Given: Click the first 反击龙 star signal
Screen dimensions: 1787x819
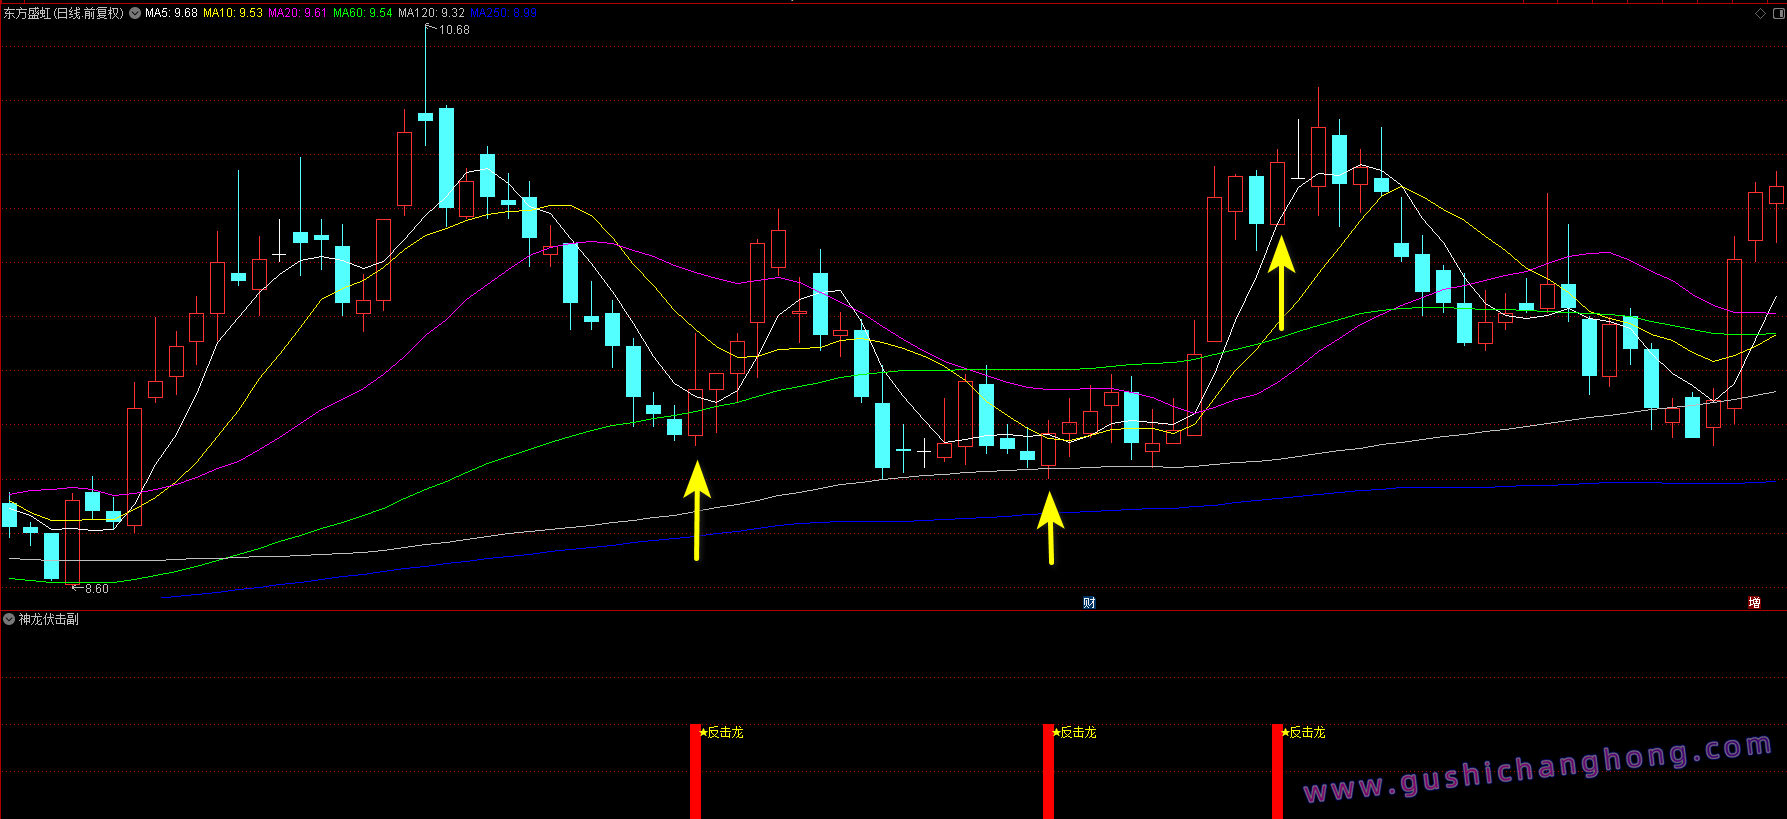Looking at the screenshot, I should 721,733.
